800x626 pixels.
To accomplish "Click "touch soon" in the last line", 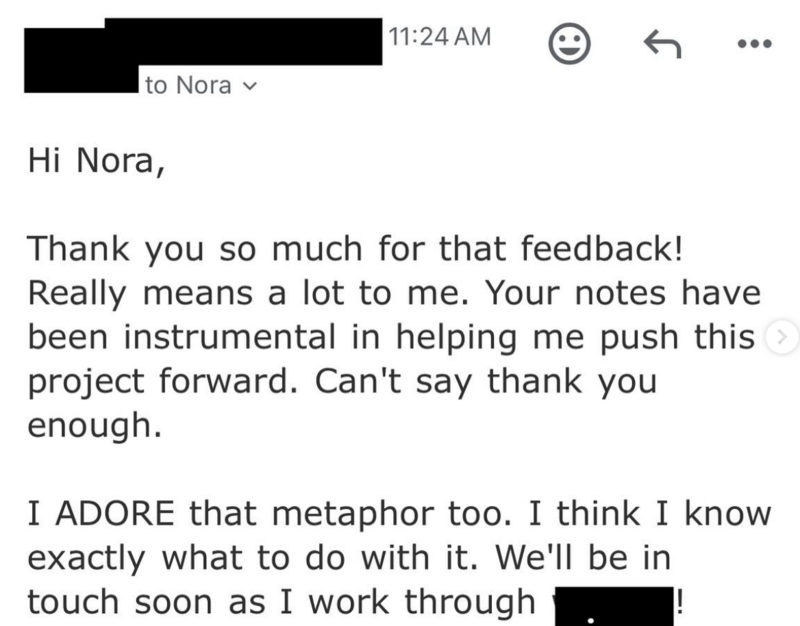I will point(119,602).
